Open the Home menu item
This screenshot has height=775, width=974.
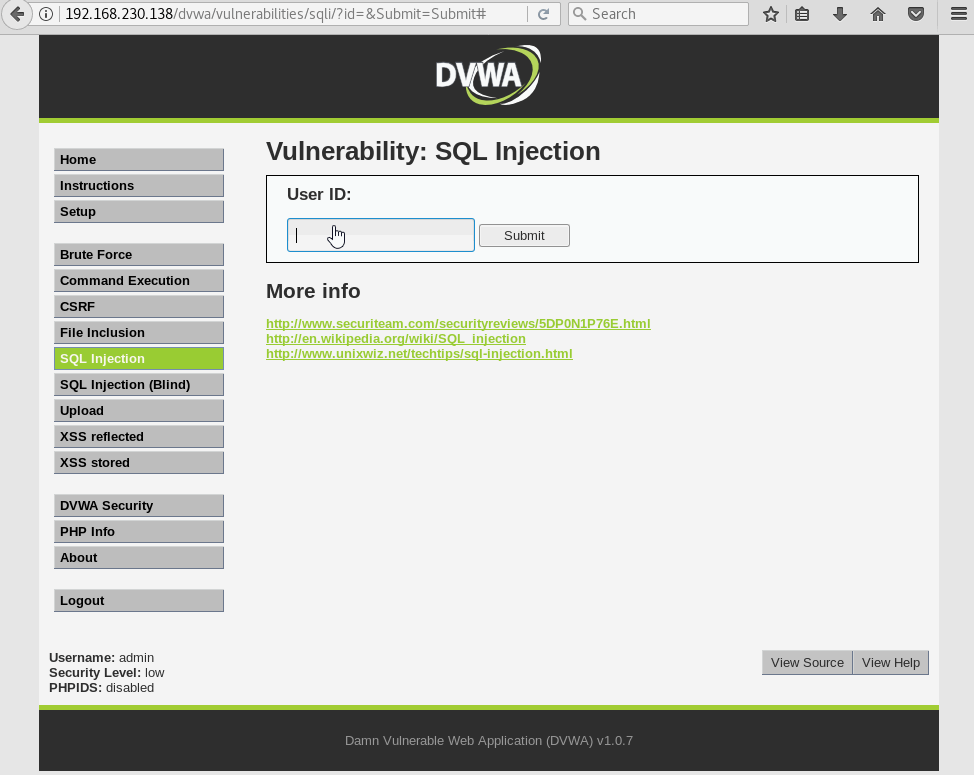(x=139, y=160)
